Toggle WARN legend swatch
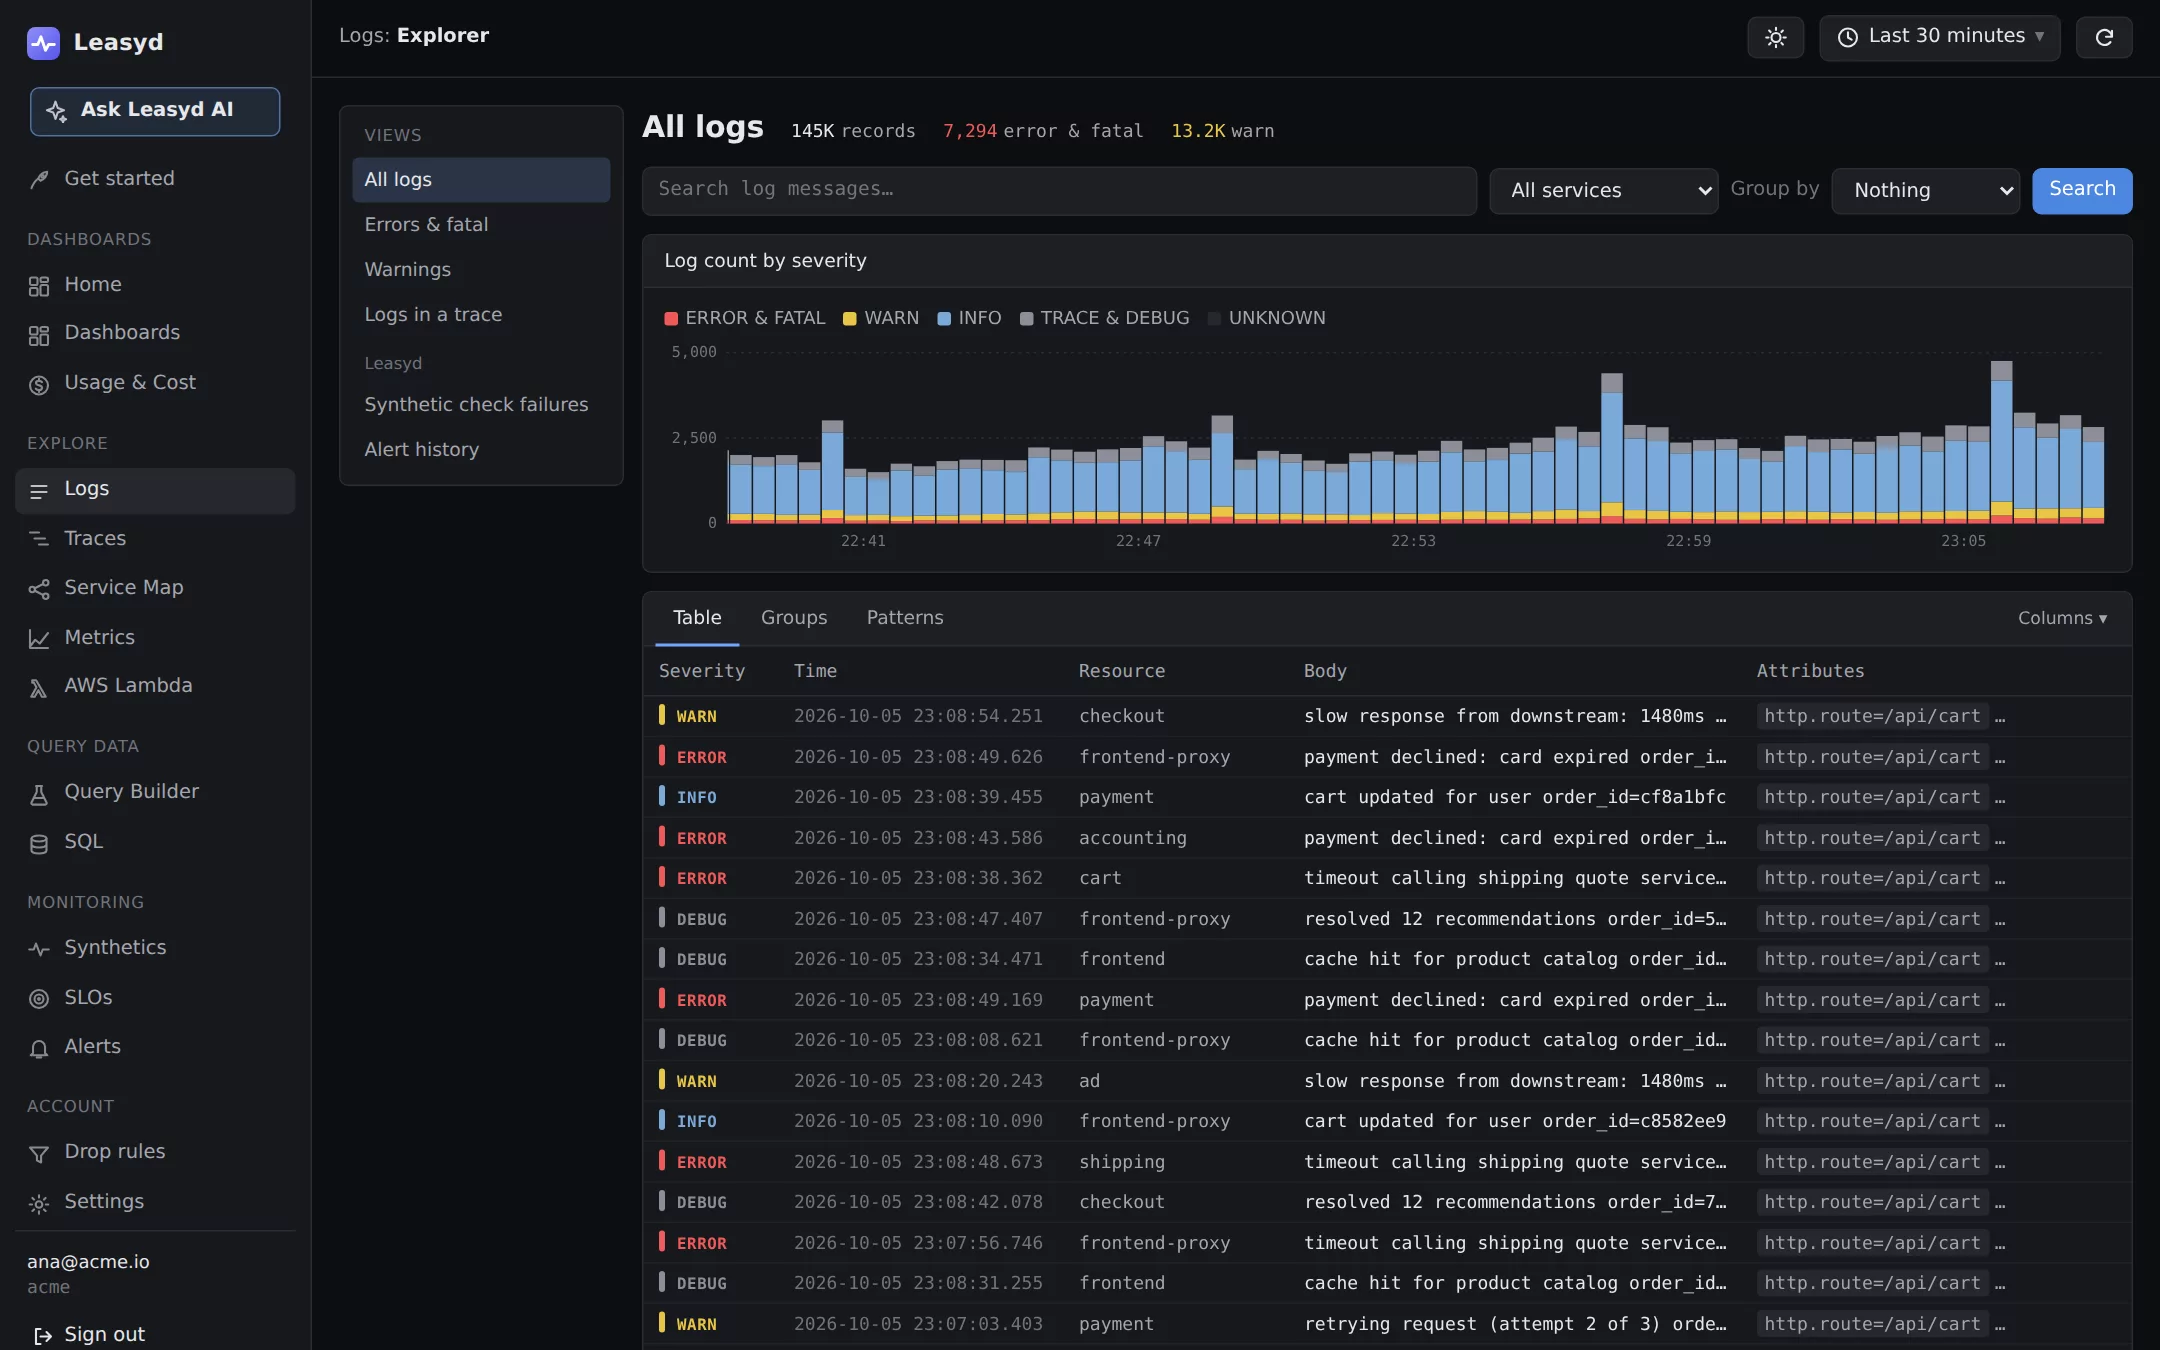This screenshot has width=2160, height=1350. [x=850, y=319]
